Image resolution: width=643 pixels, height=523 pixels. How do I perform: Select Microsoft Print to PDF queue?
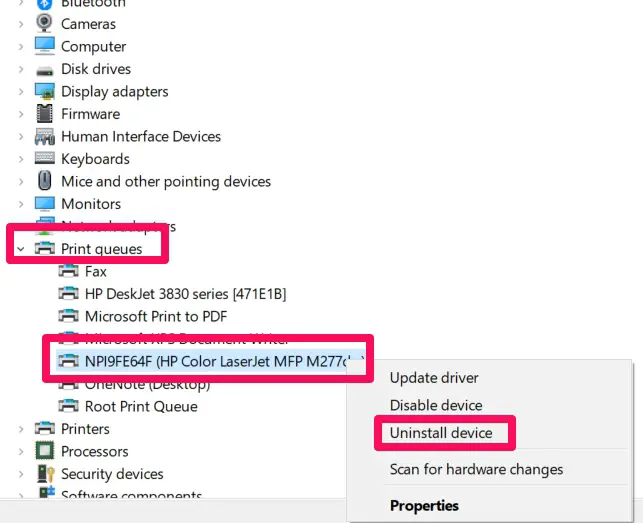coord(143,316)
